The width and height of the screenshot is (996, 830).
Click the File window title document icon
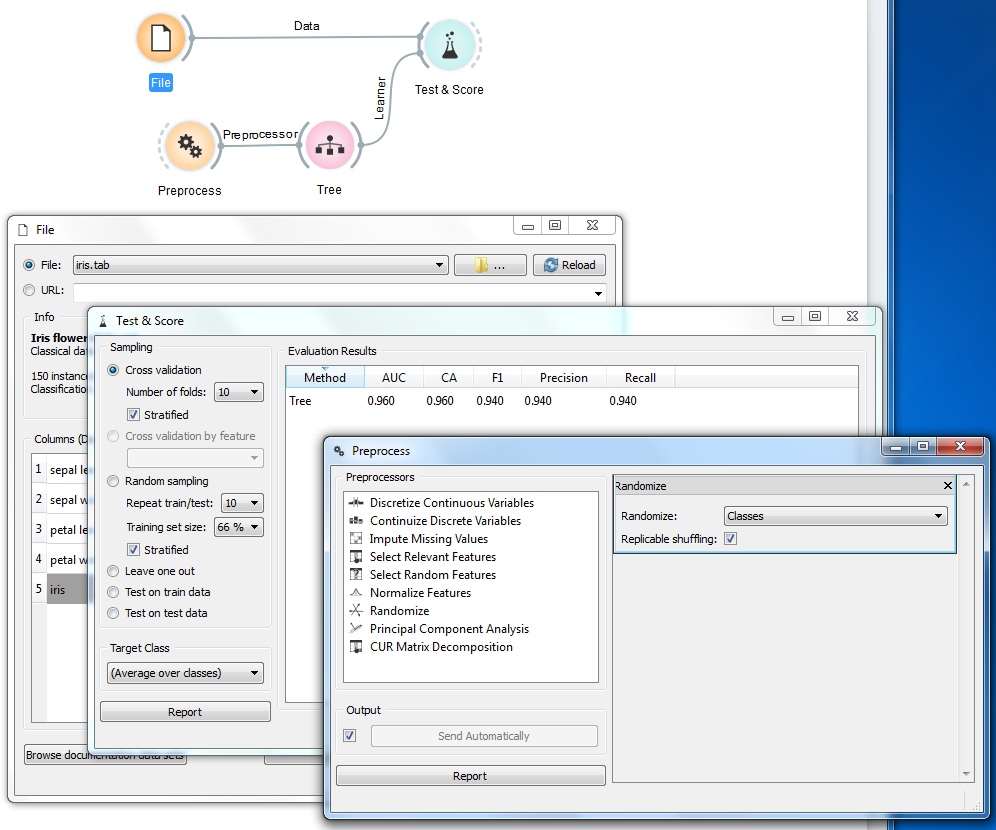(x=24, y=230)
